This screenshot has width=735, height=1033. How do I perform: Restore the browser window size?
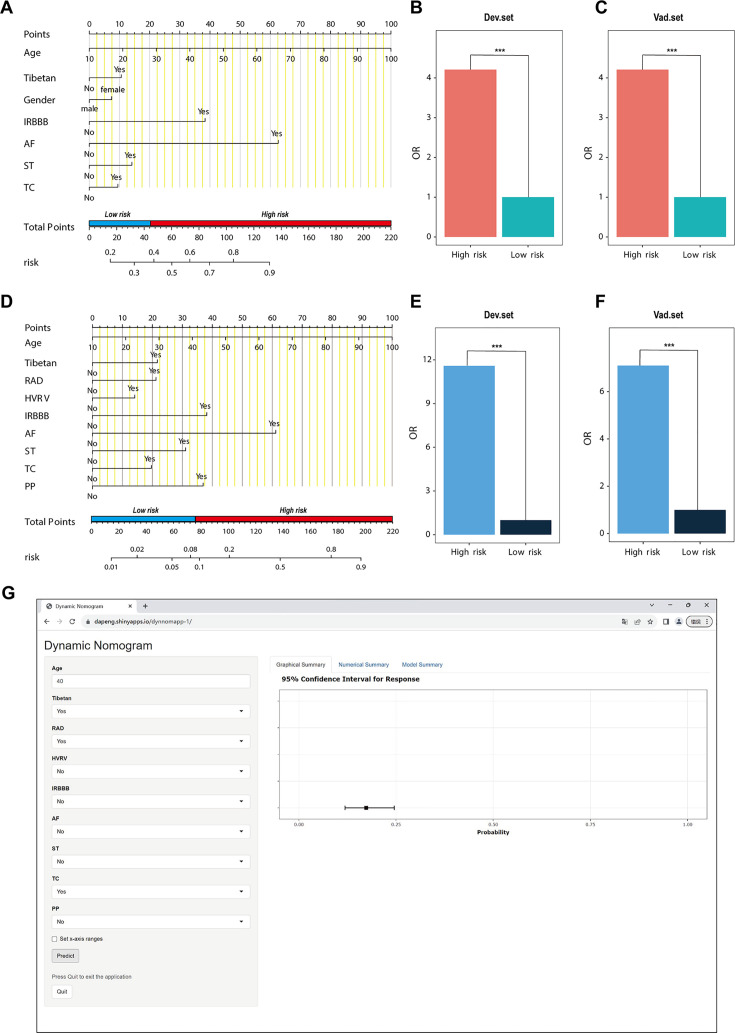[688, 605]
